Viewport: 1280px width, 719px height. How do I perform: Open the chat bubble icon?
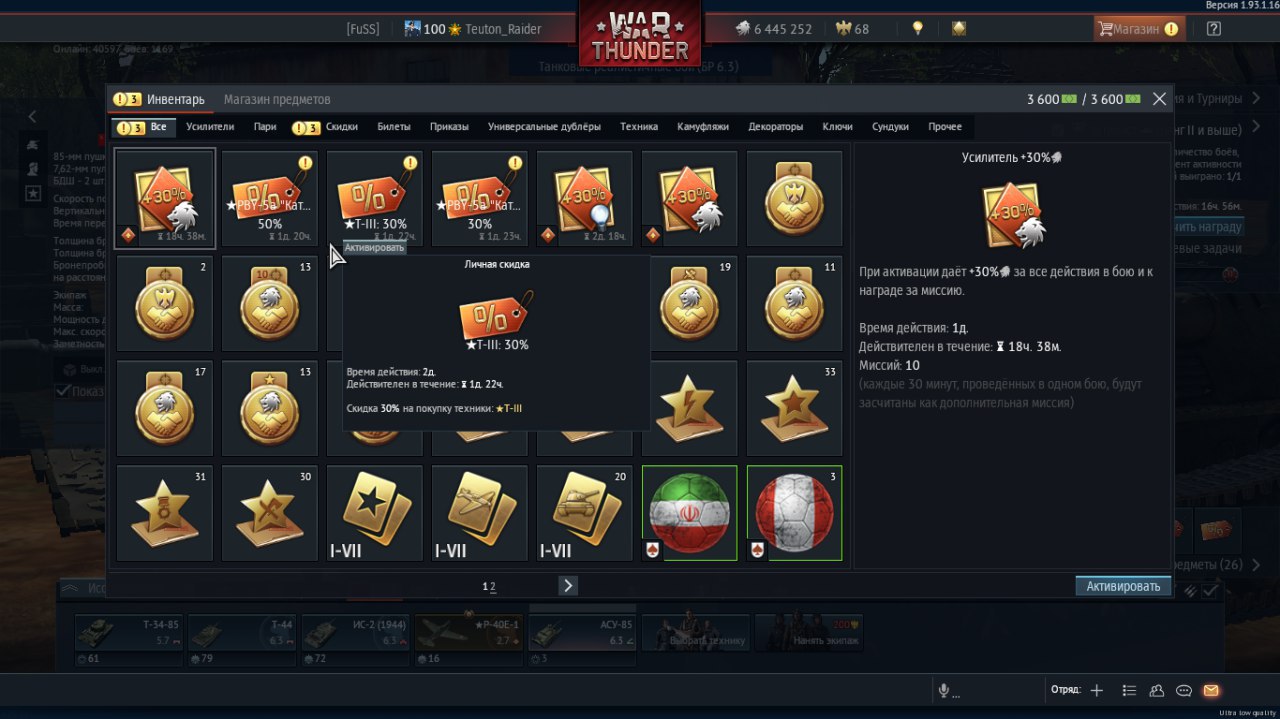[x=1184, y=690]
